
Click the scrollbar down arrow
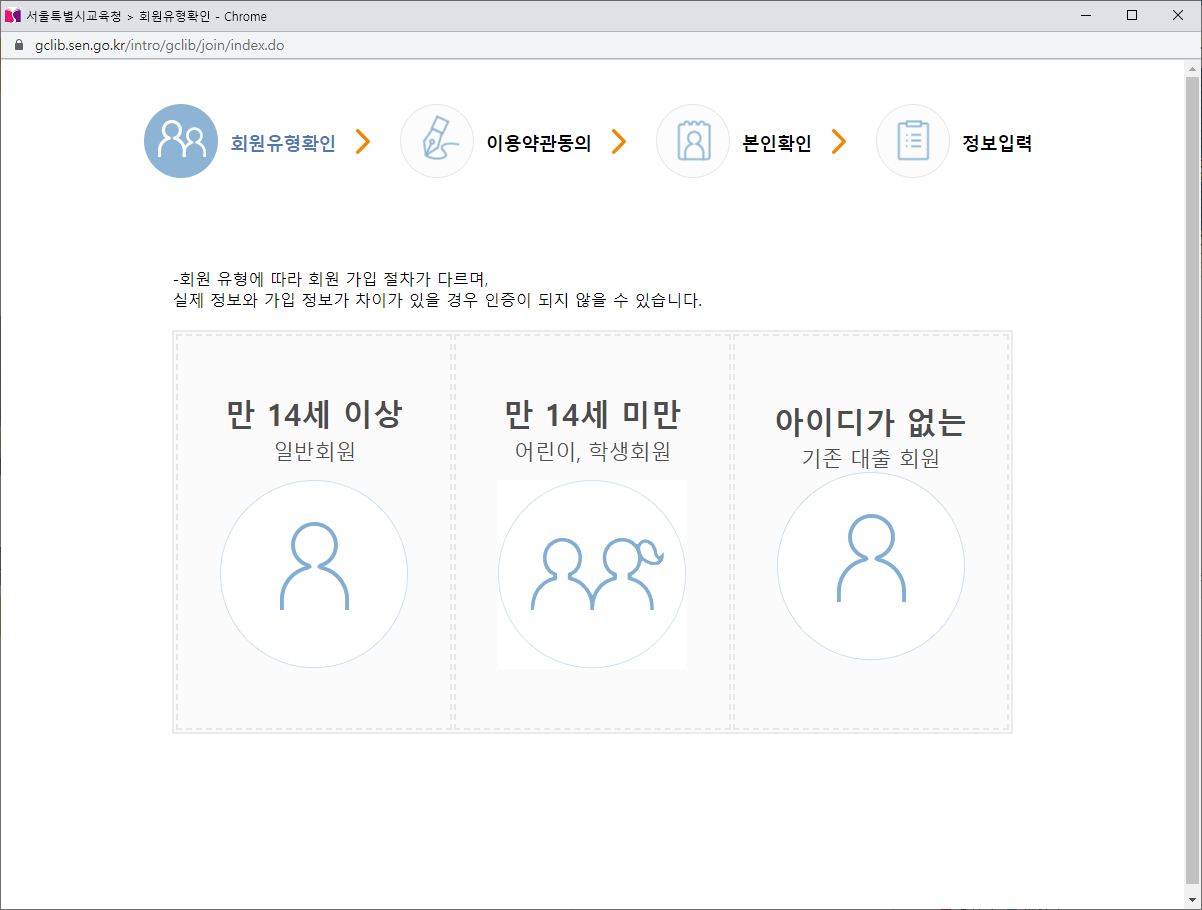pyautogui.click(x=1192, y=900)
